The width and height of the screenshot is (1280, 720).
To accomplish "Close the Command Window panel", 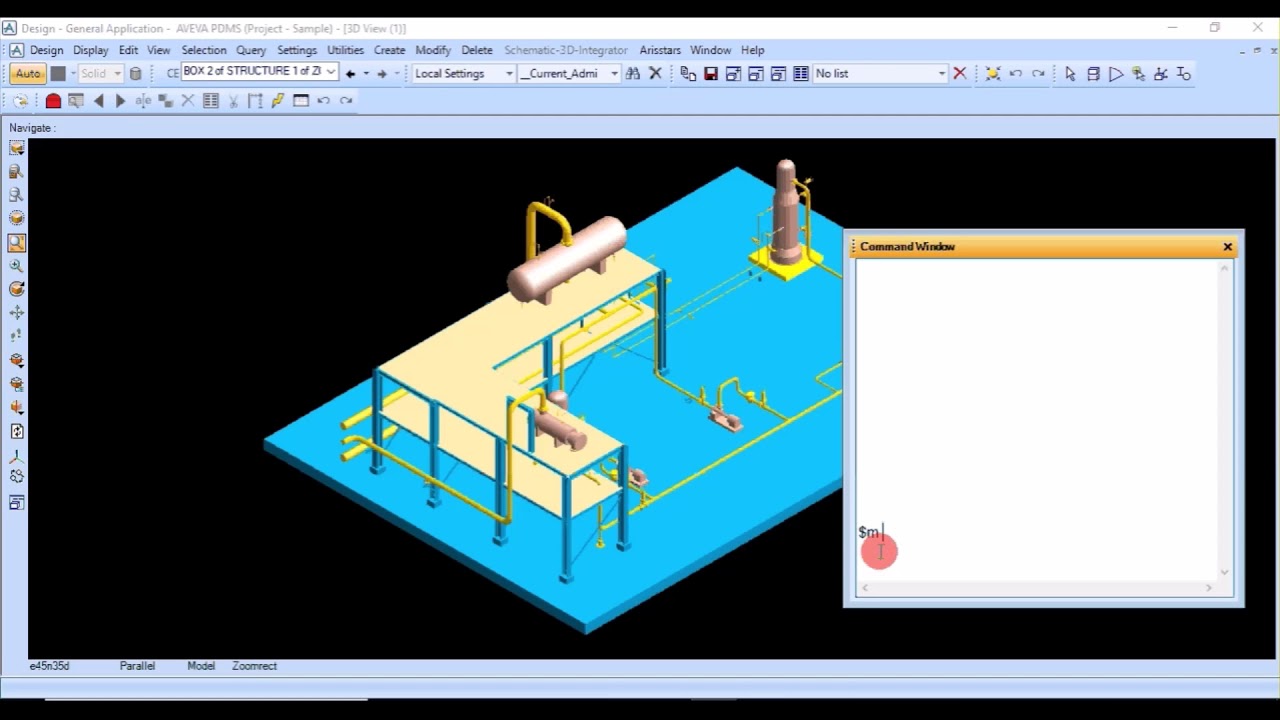I will point(1228,247).
